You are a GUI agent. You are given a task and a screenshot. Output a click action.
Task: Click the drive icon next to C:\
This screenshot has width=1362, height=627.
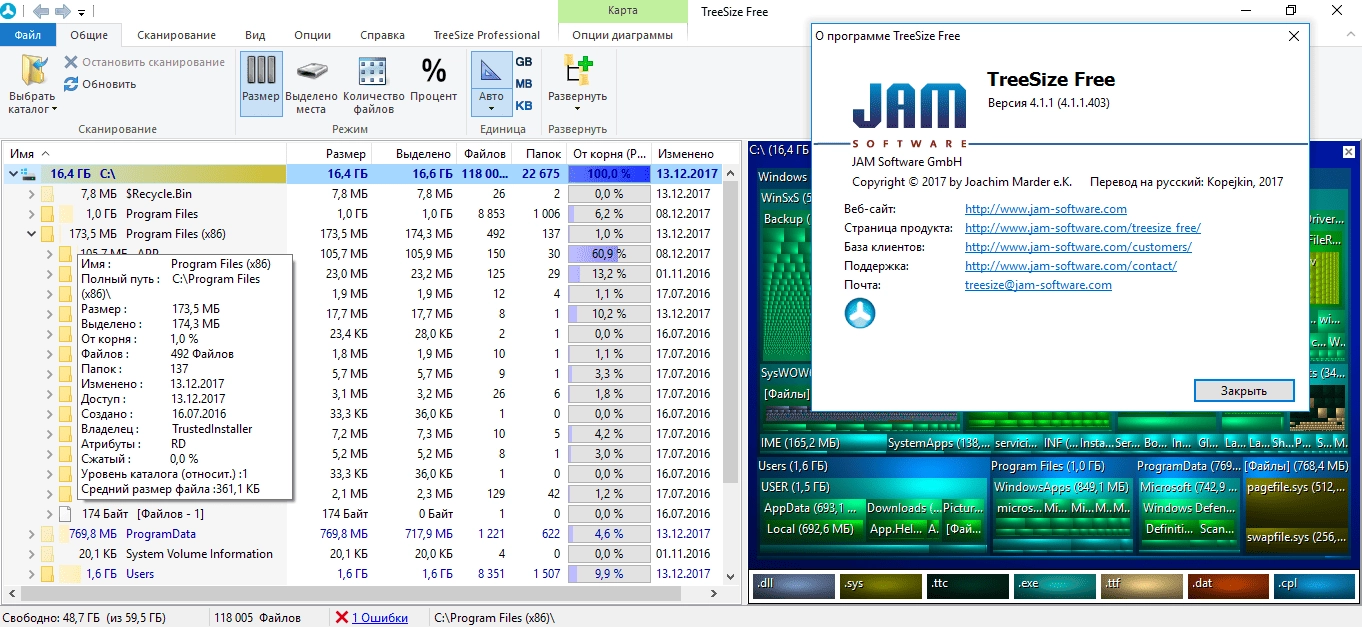point(30,174)
